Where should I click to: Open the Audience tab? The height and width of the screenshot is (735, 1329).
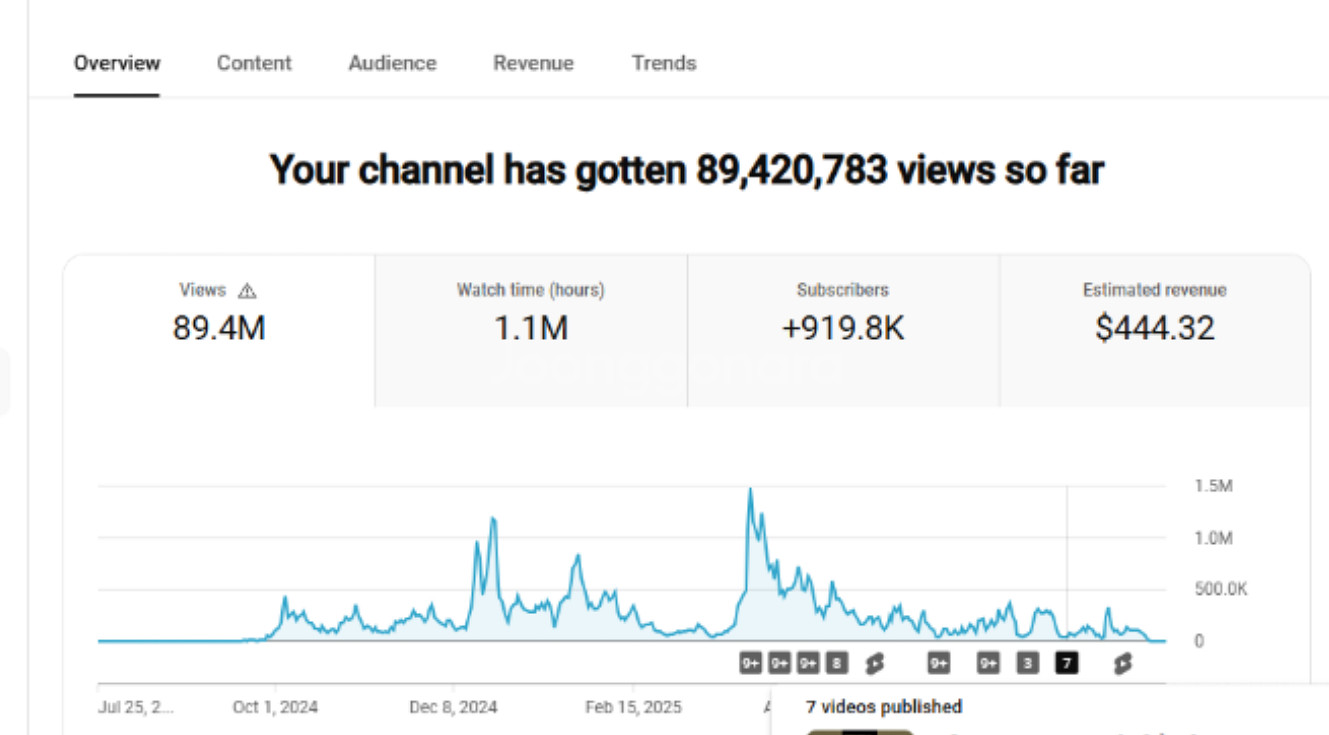click(x=392, y=63)
